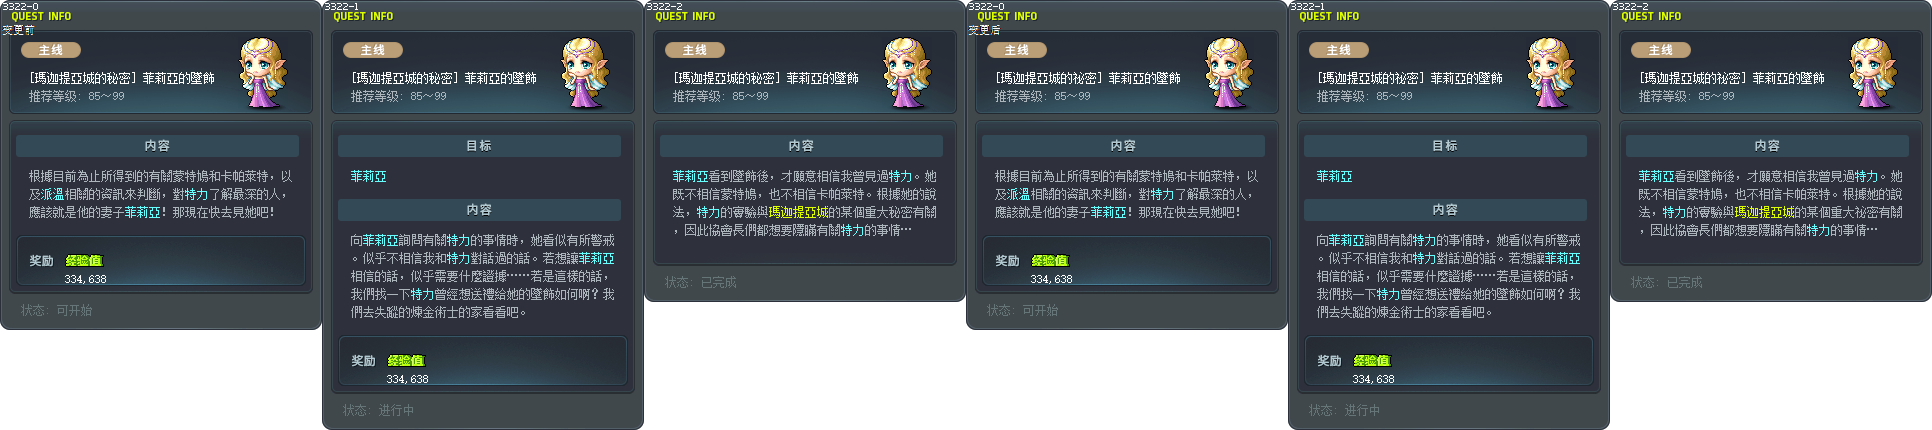
Task: Click the QUEST INFO title of last 3322-2 panel
Action: point(1651,16)
